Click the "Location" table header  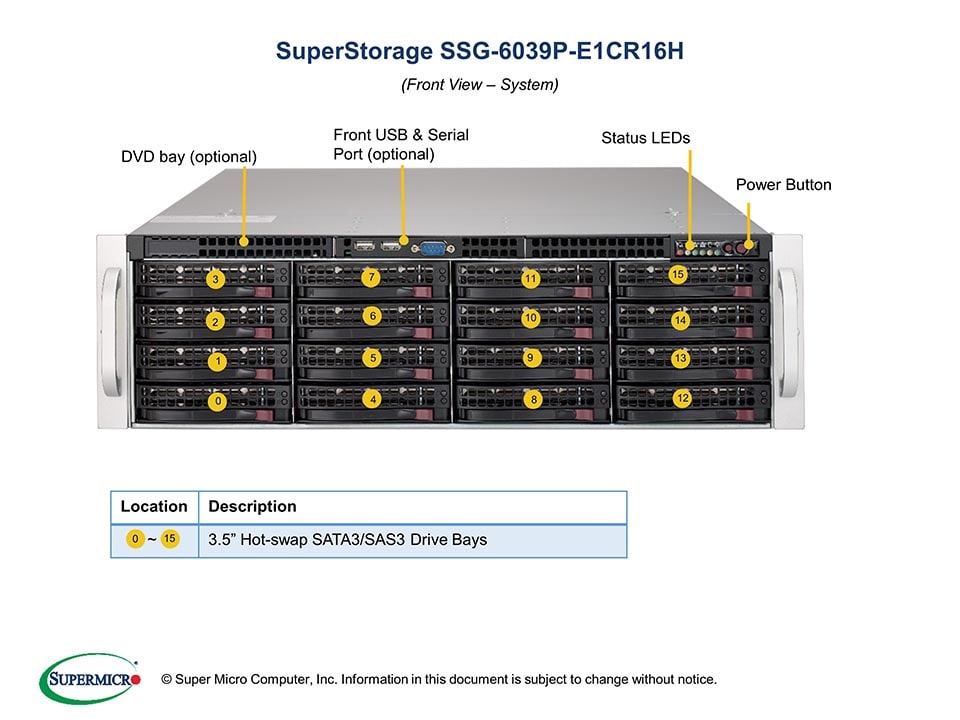click(x=154, y=507)
